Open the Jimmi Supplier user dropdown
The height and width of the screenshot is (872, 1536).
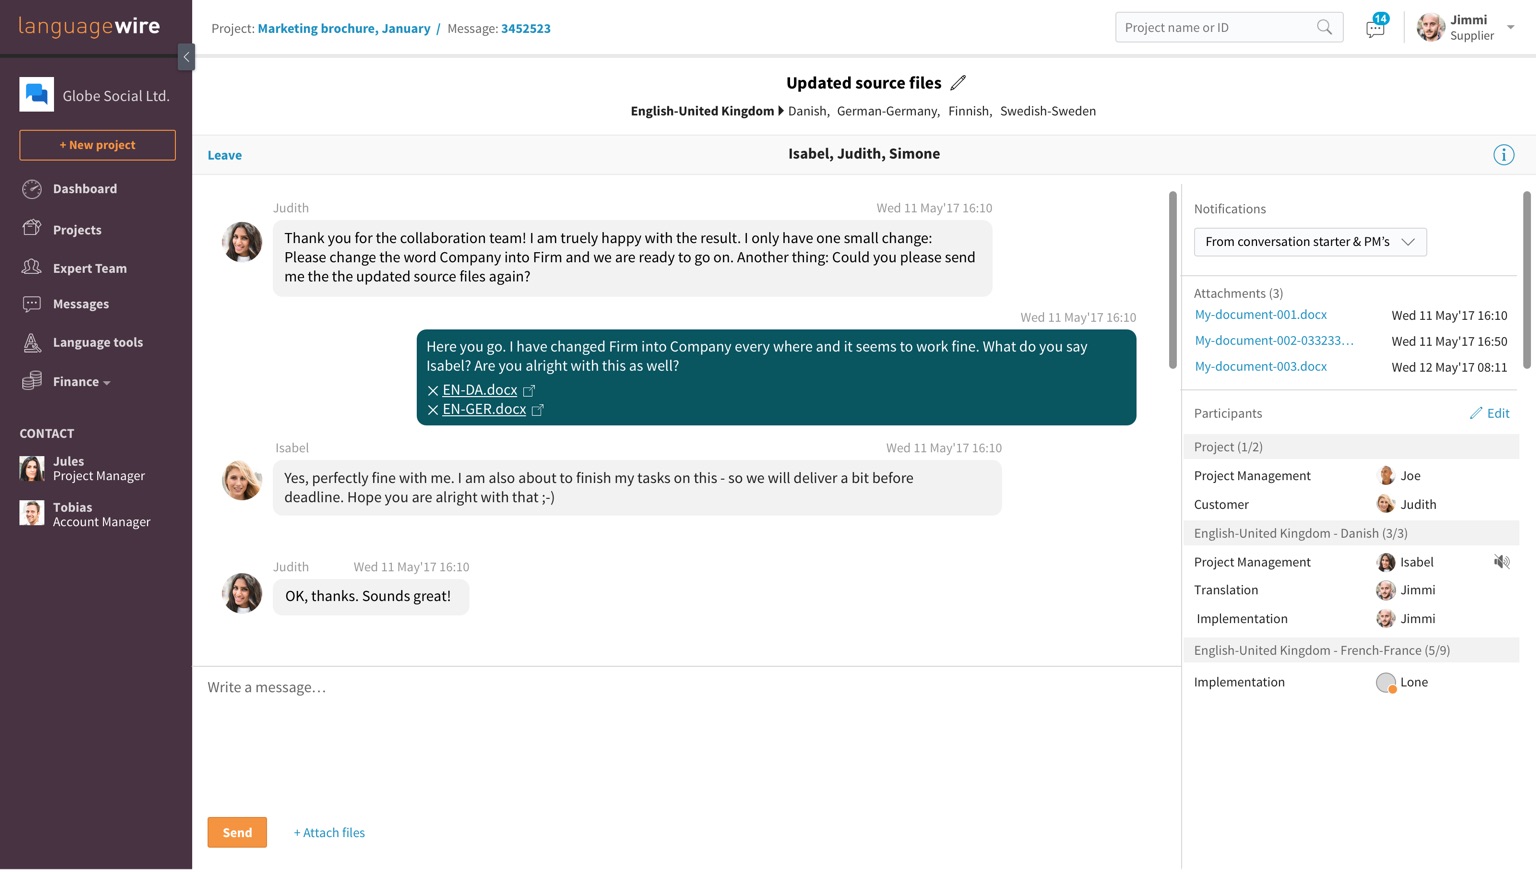tap(1509, 28)
